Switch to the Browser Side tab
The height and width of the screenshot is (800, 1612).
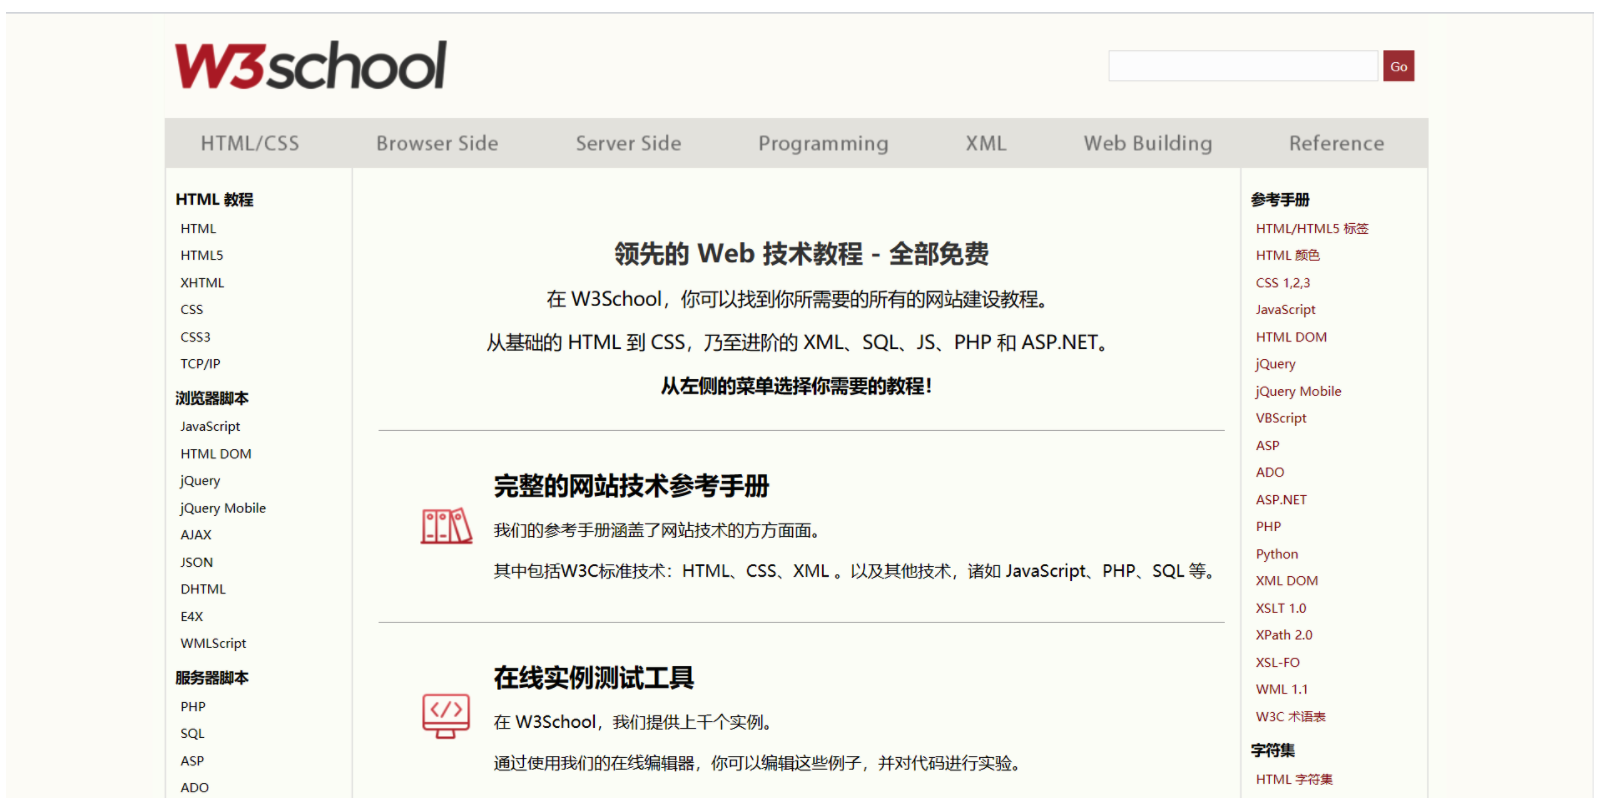[437, 143]
